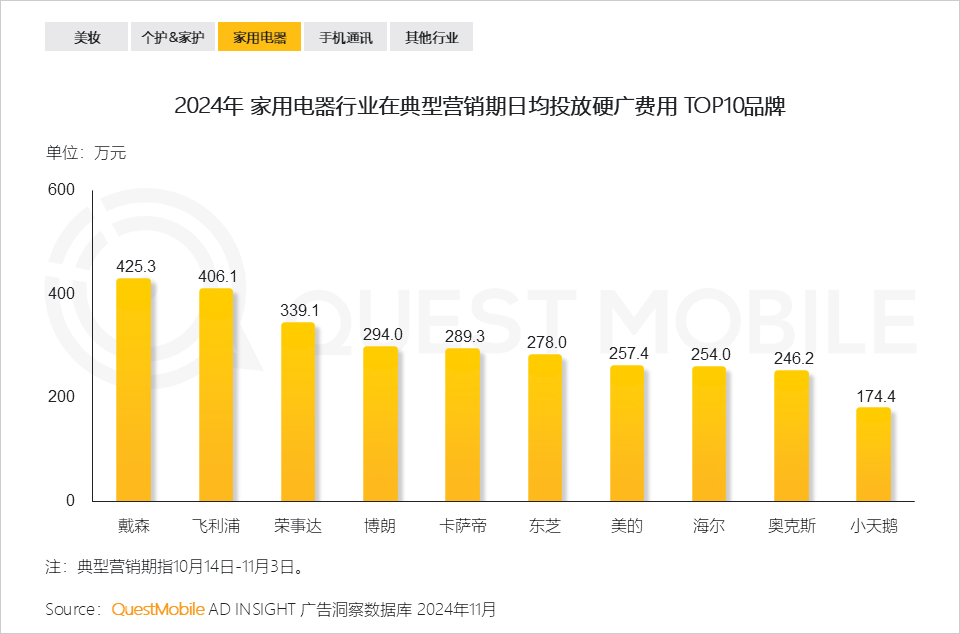
Task: Click the 600 y-axis tick label
Action: [61, 190]
